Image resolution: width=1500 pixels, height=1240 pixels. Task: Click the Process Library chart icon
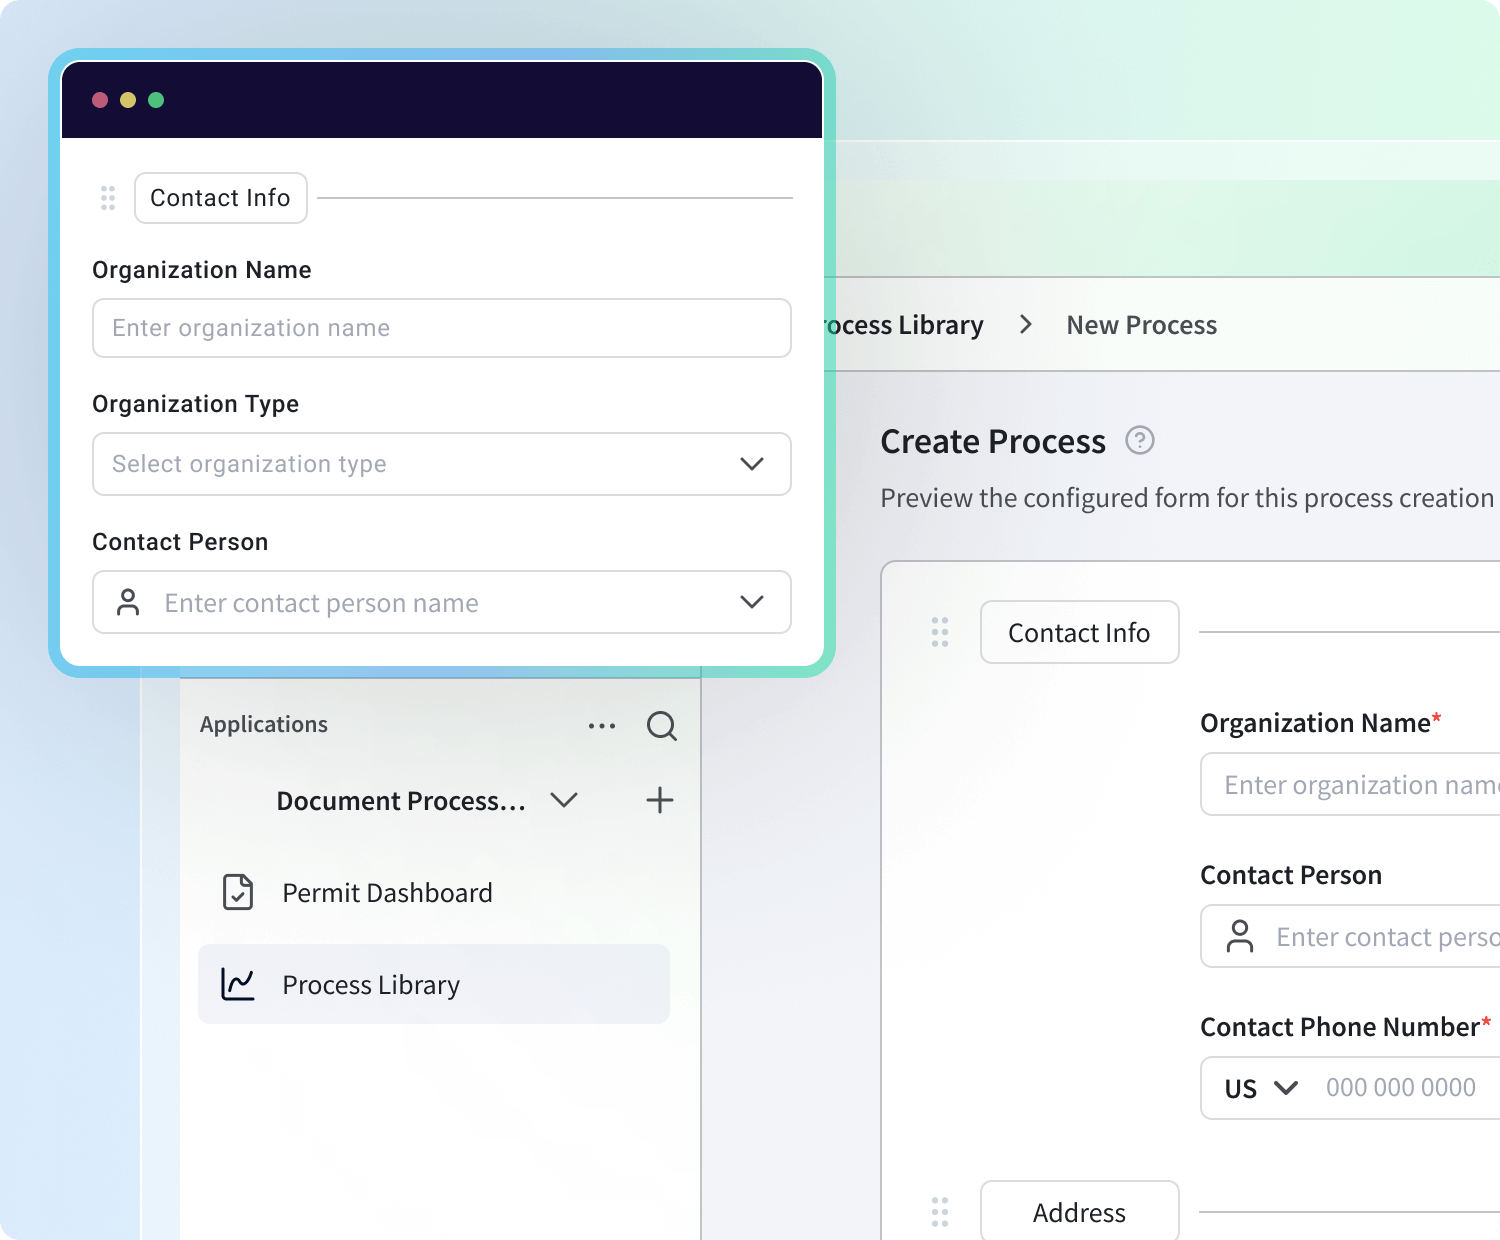(238, 984)
